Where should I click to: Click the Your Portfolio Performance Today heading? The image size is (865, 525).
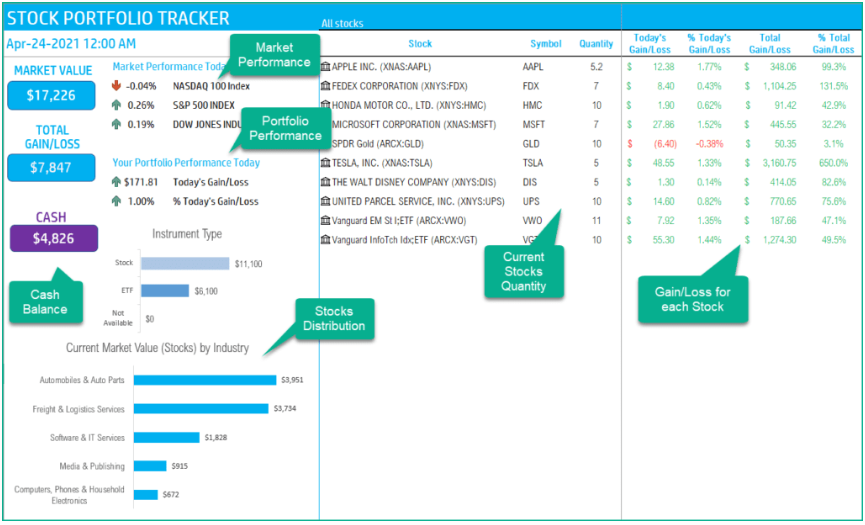point(186,163)
